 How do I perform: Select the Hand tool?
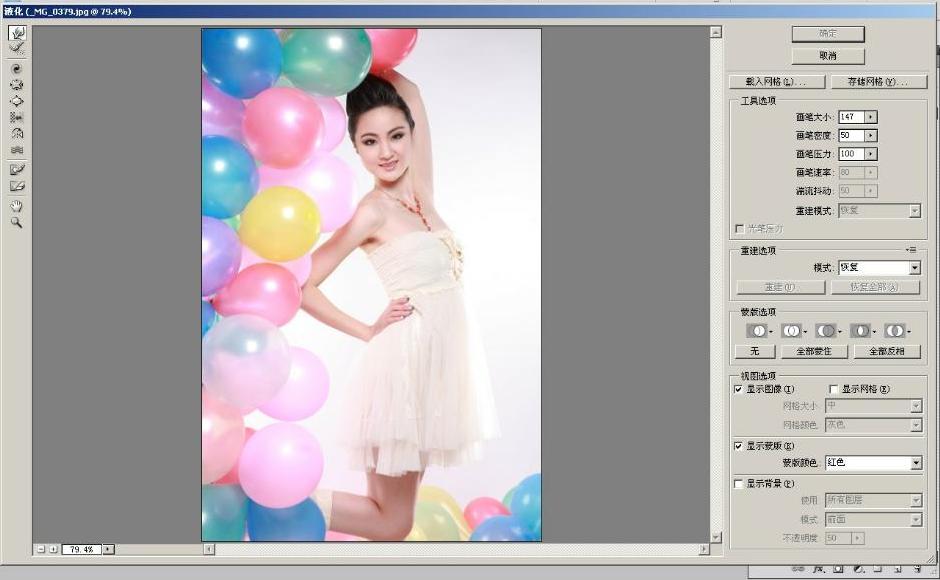[x=17, y=206]
